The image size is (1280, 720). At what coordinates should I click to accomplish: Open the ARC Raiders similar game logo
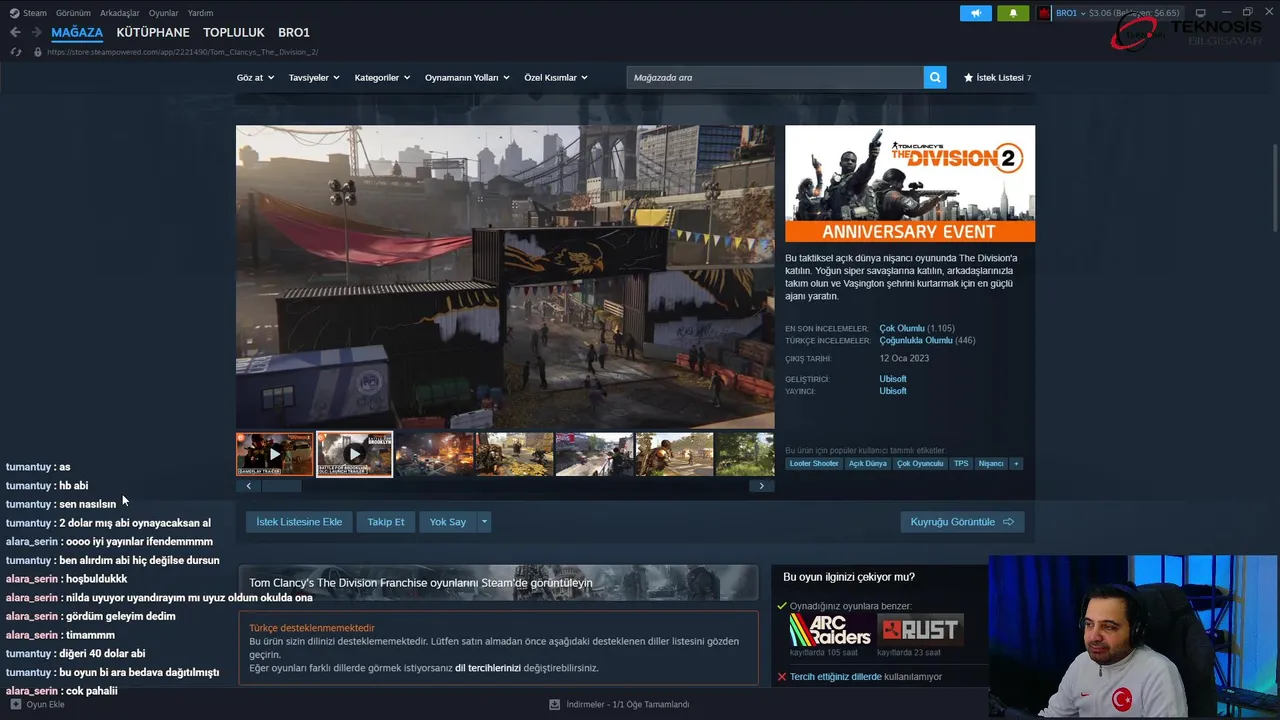tap(830, 630)
